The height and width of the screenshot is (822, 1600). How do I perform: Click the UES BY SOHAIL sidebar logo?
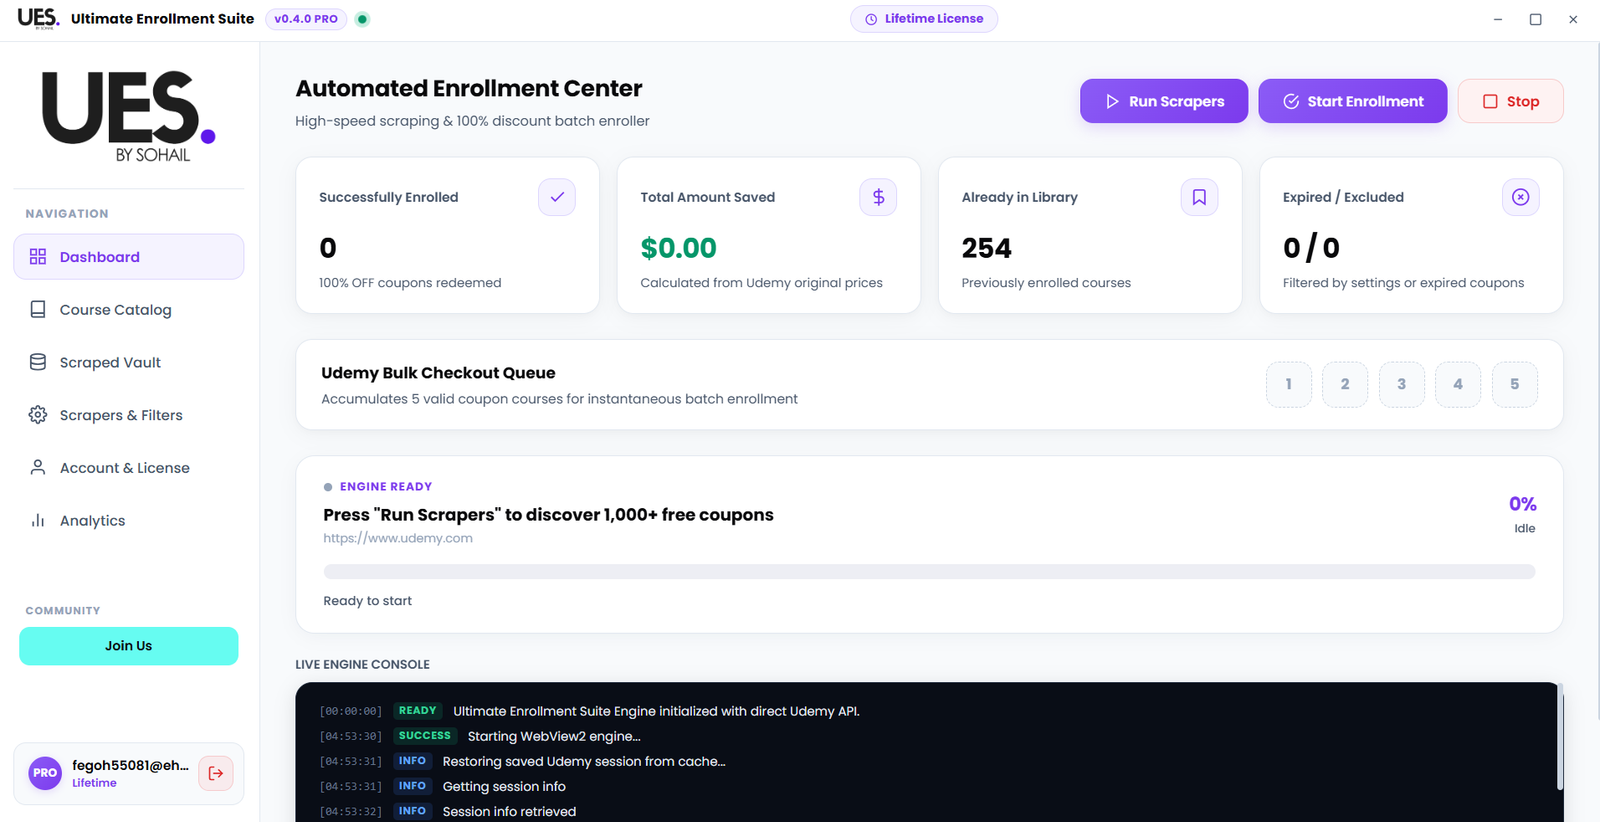128,115
